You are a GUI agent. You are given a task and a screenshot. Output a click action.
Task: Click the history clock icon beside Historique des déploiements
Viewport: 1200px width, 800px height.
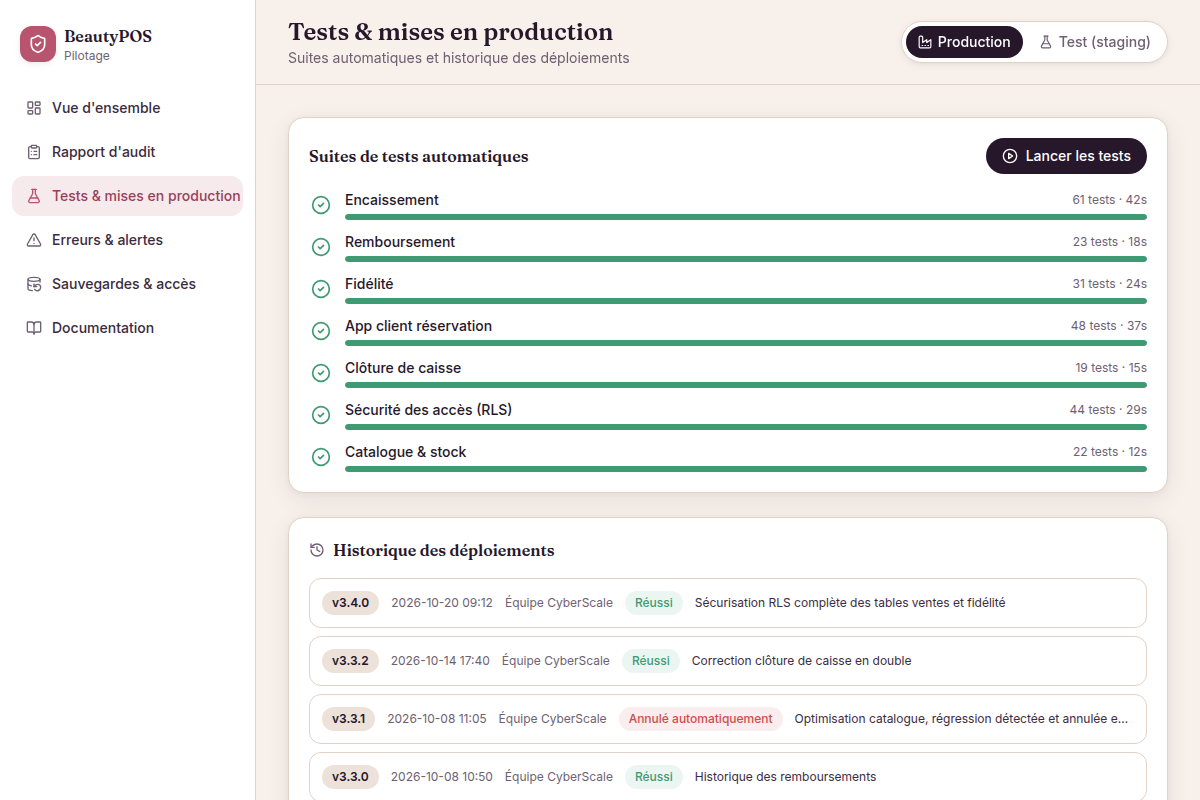point(317,550)
